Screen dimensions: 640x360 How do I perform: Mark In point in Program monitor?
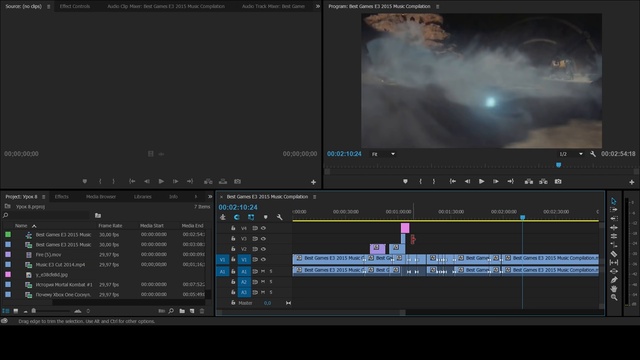420,181
